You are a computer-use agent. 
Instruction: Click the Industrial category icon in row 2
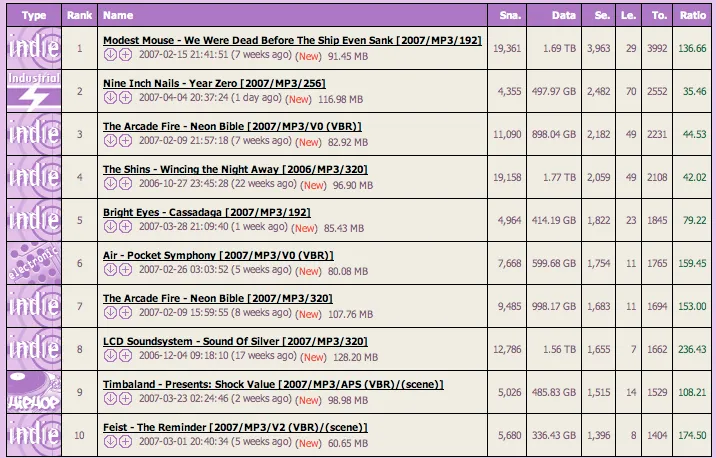tap(32, 89)
